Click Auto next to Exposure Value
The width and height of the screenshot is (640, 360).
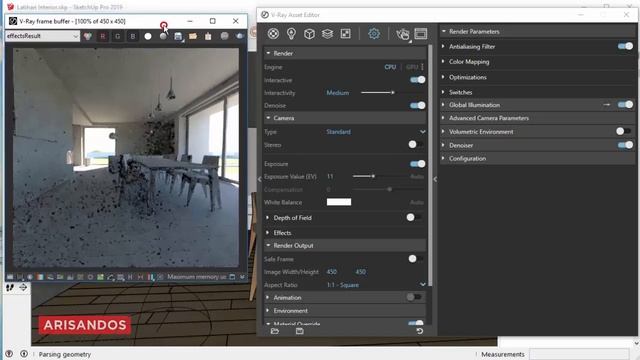[x=417, y=177]
